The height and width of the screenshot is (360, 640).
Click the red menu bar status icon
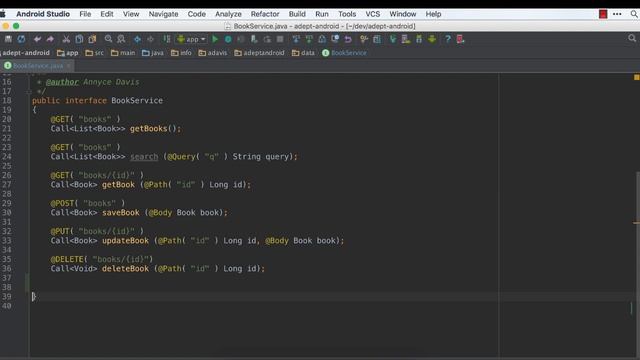click(x=603, y=14)
